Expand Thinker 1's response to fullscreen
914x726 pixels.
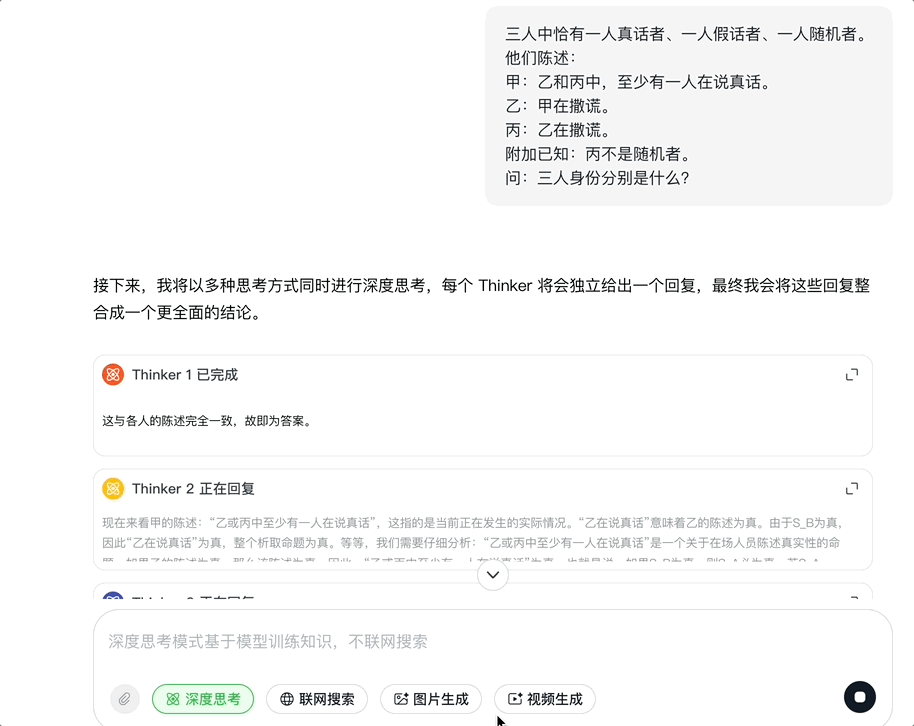pyautogui.click(x=851, y=375)
